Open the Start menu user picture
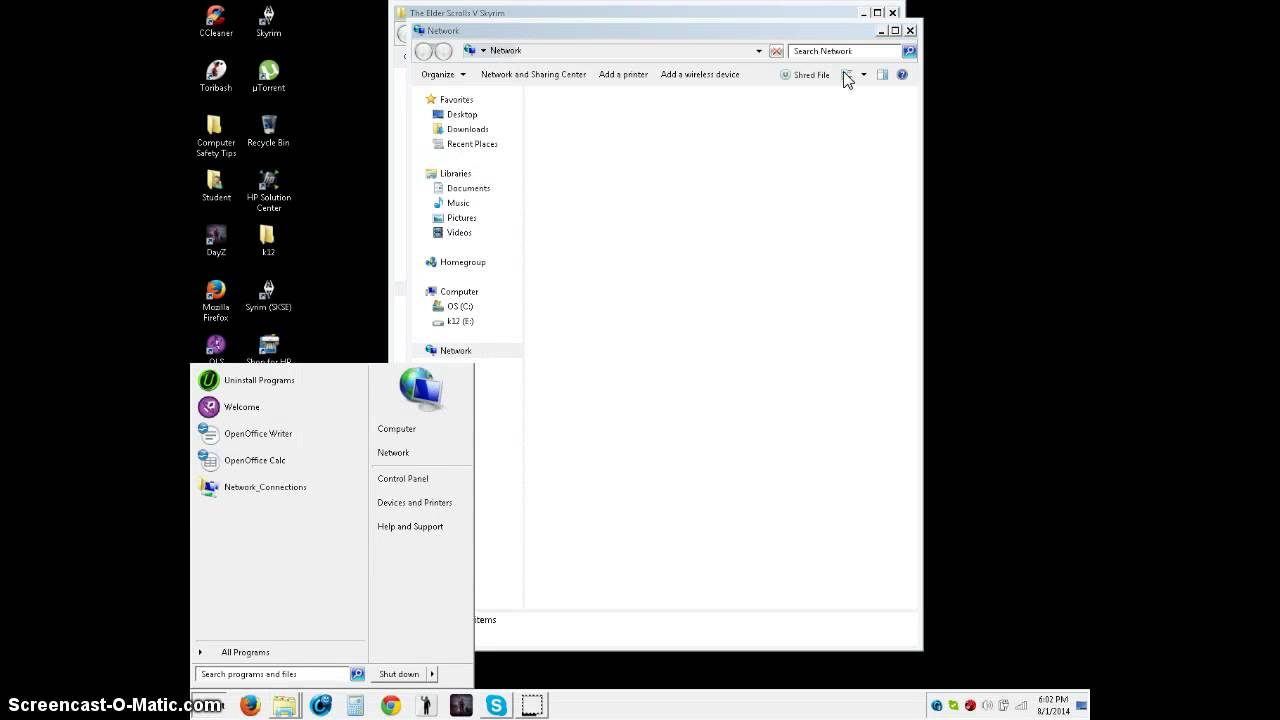Screen dimensions: 1280x720 tap(421, 389)
